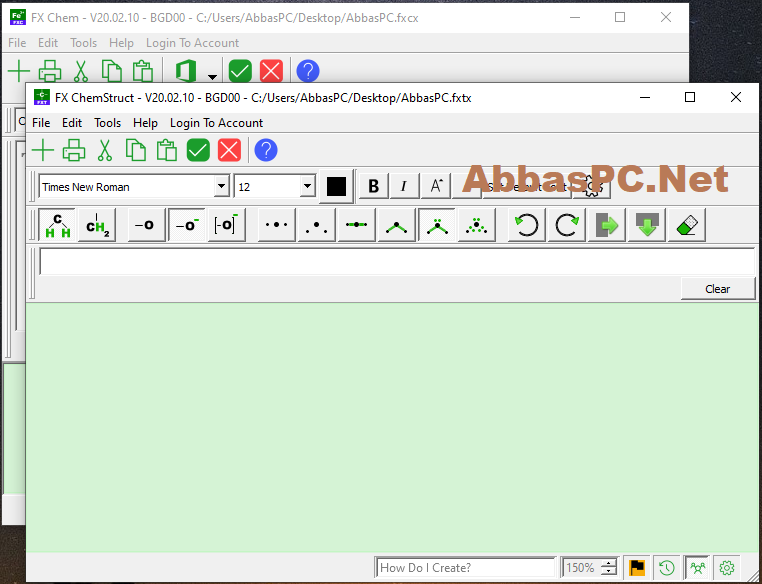Maximize the FX ChemStruct window
Screen dimensions: 762x584
(x=690, y=97)
